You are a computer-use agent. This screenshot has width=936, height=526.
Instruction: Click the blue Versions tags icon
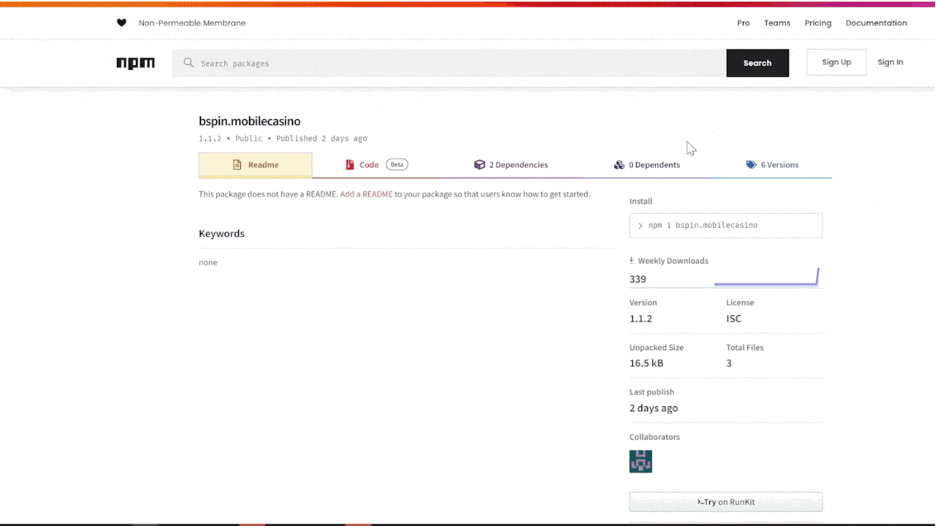pyautogui.click(x=751, y=165)
